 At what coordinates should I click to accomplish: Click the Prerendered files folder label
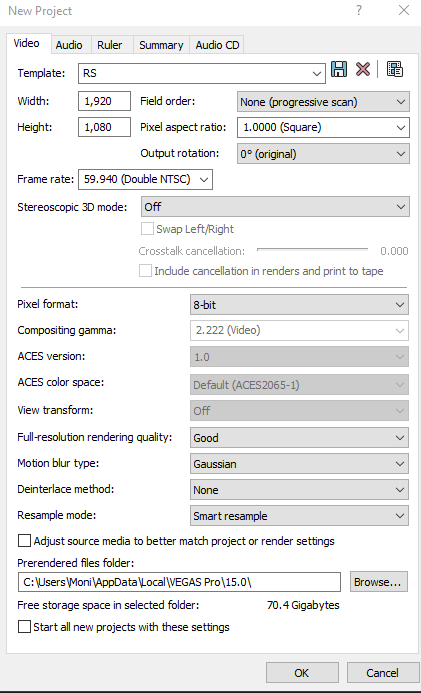point(76,563)
